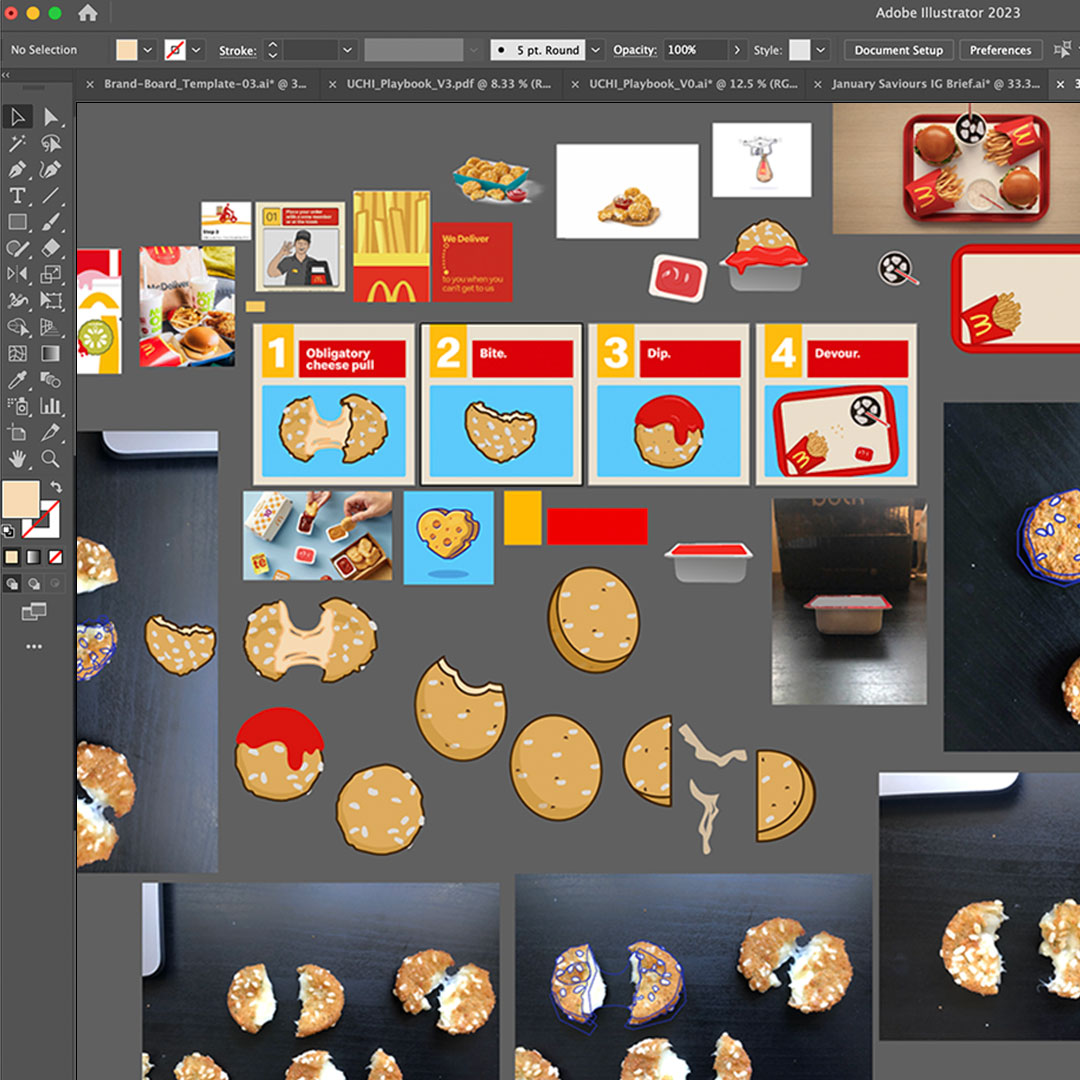Switch to UCHI_Playbook_V0.ai tab

[x=693, y=84]
